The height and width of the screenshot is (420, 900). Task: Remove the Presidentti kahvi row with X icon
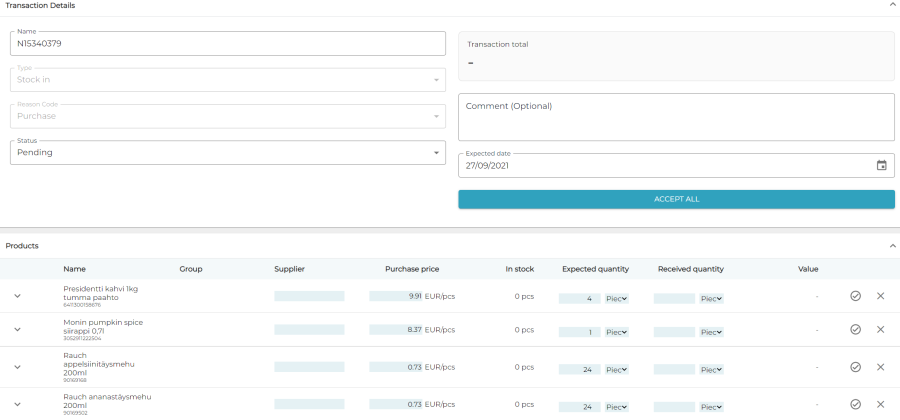pyautogui.click(x=880, y=296)
